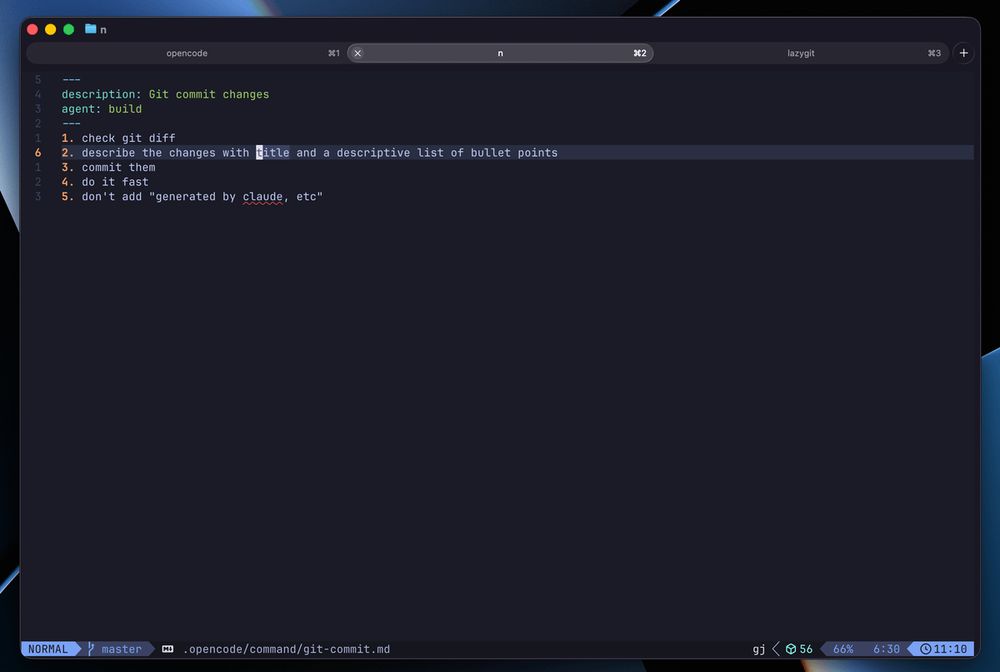This screenshot has width=1000, height=672.
Task: Open a new tab with the plus button
Action: [x=962, y=52]
